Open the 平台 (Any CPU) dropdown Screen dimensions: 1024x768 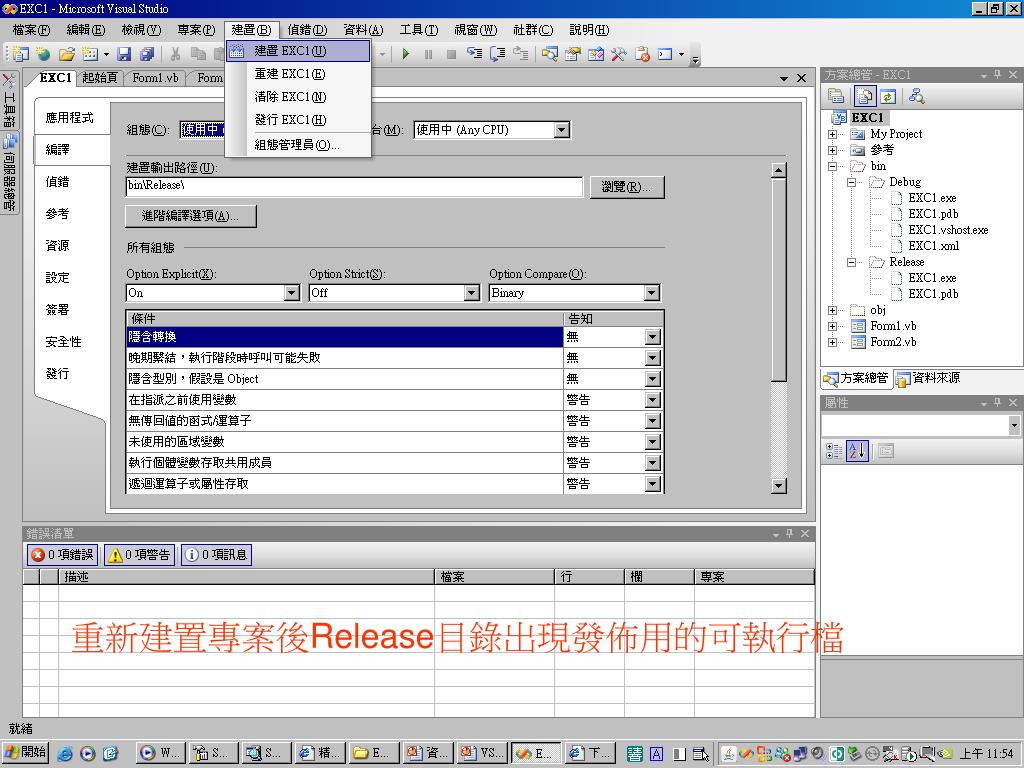(x=562, y=130)
